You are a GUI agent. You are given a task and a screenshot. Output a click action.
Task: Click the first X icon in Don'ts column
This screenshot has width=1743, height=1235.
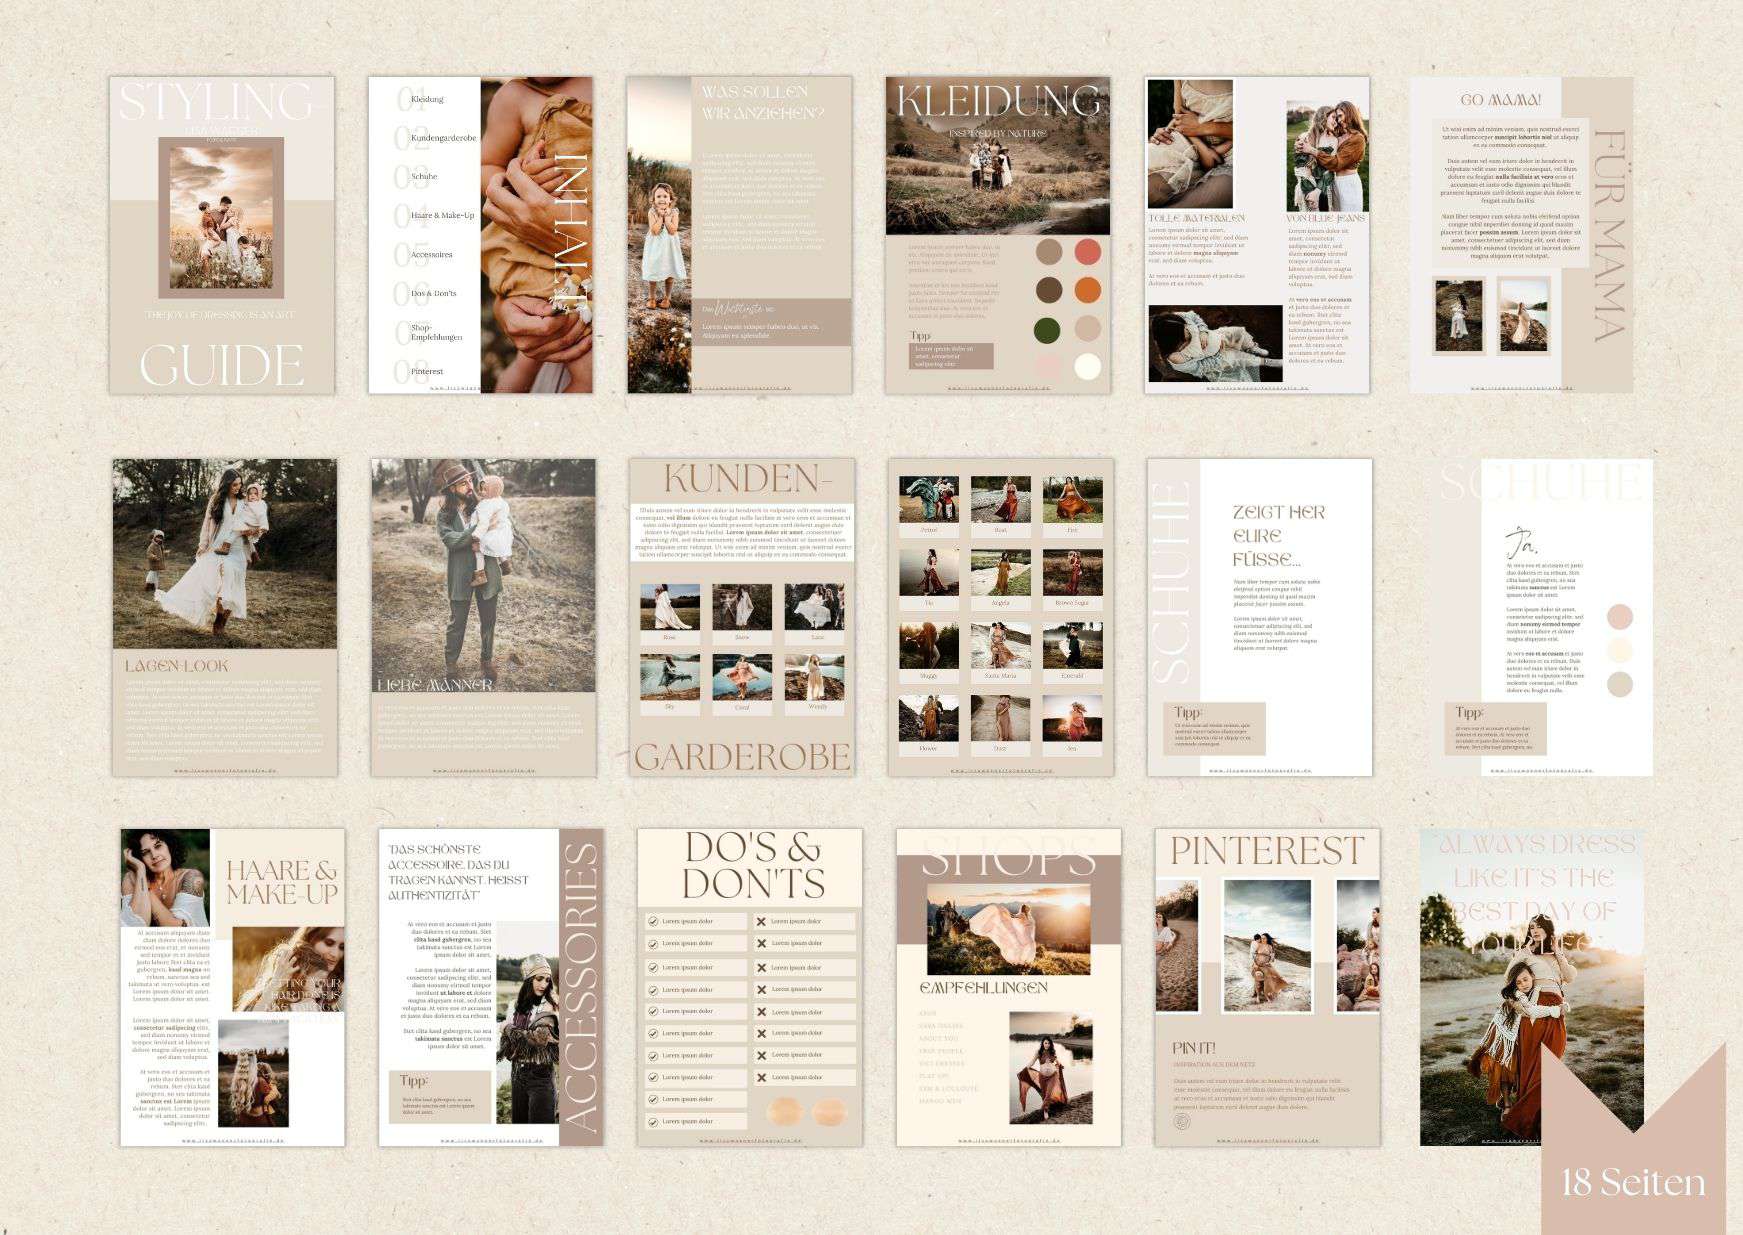(x=762, y=922)
